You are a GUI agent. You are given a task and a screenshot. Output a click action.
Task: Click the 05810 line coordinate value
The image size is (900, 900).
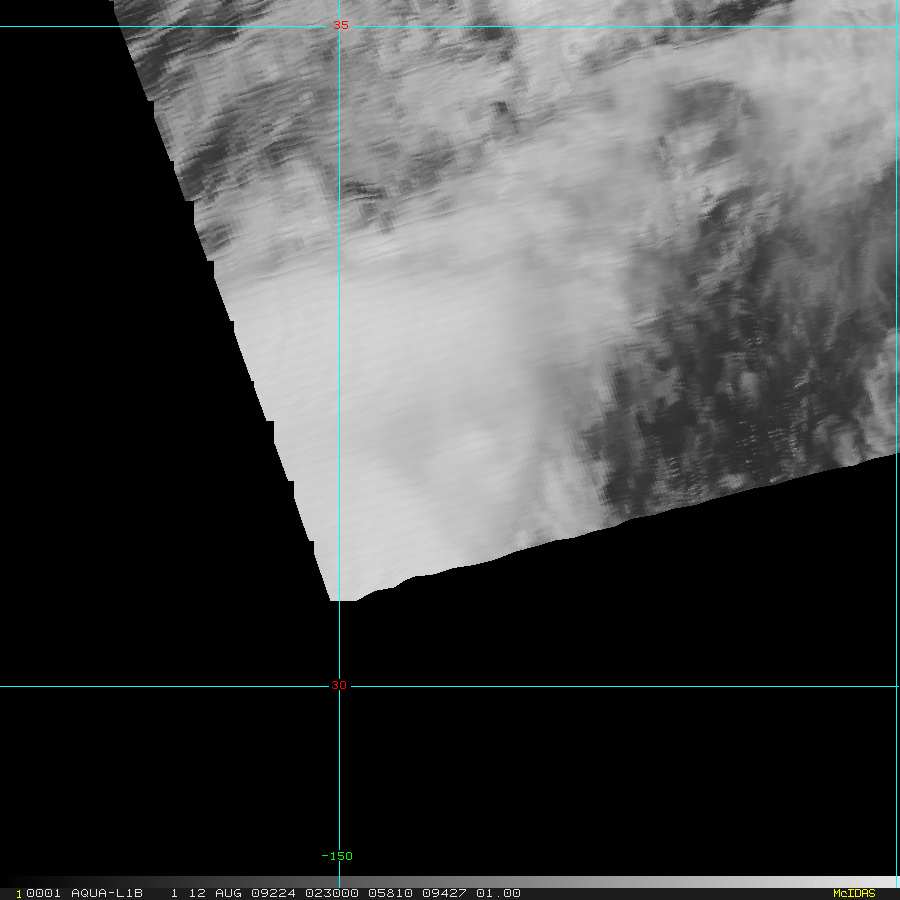(x=390, y=893)
